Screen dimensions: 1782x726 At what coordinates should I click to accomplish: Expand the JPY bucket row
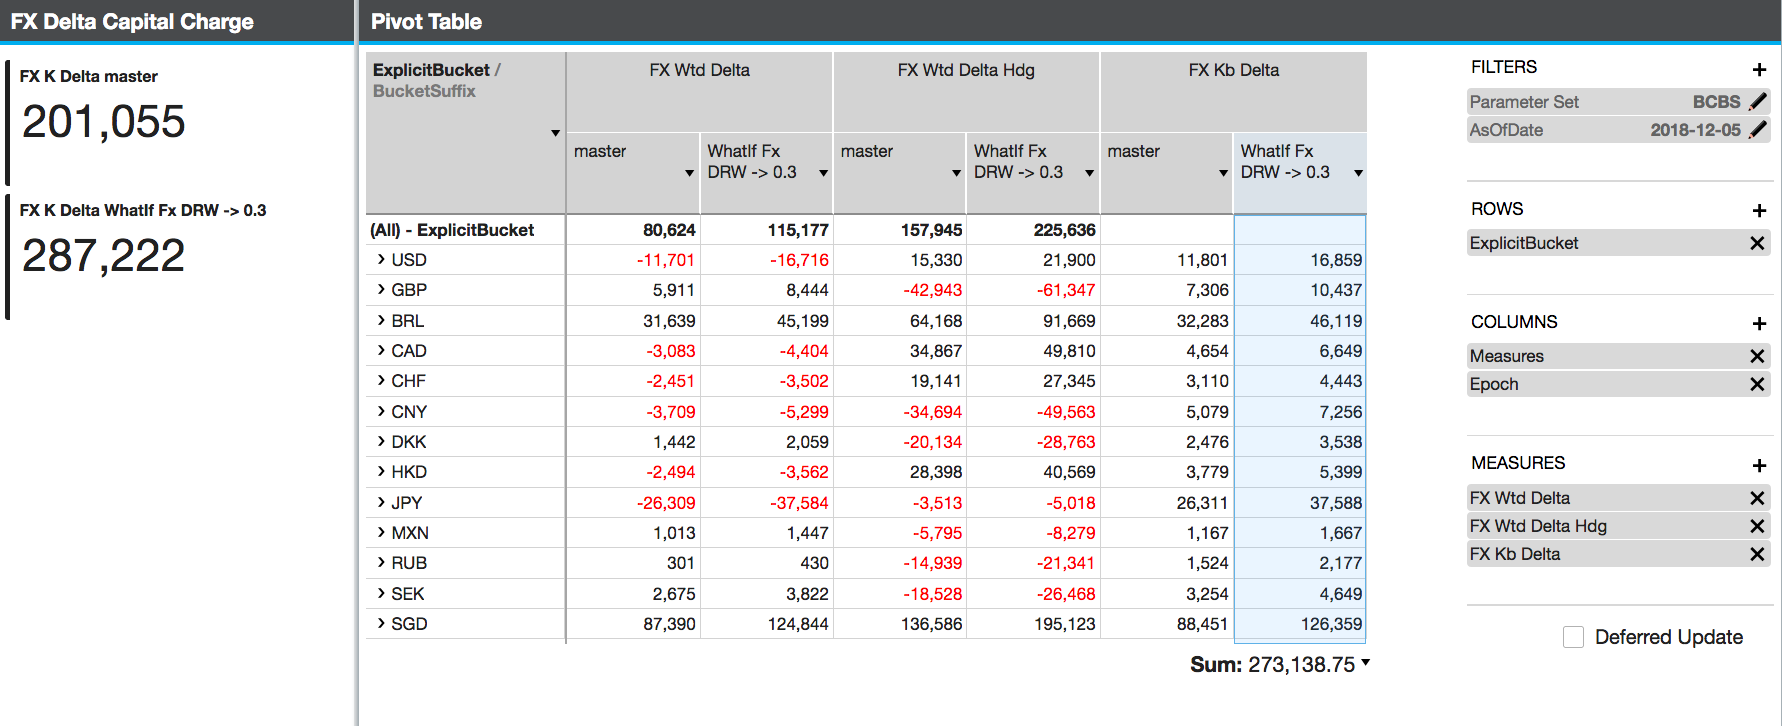pos(381,502)
